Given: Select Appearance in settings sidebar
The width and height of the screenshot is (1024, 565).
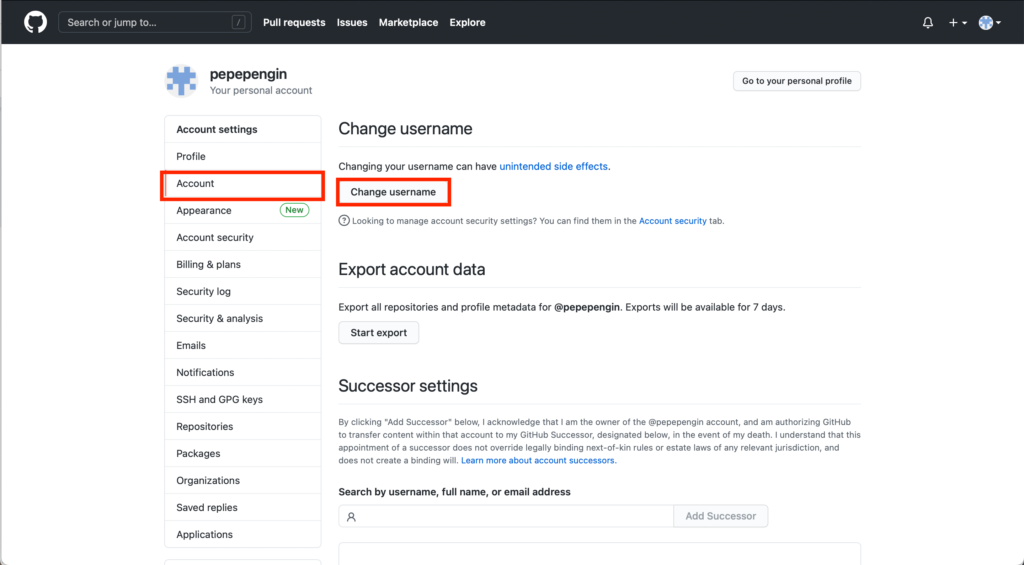Looking at the screenshot, I should [243, 210].
